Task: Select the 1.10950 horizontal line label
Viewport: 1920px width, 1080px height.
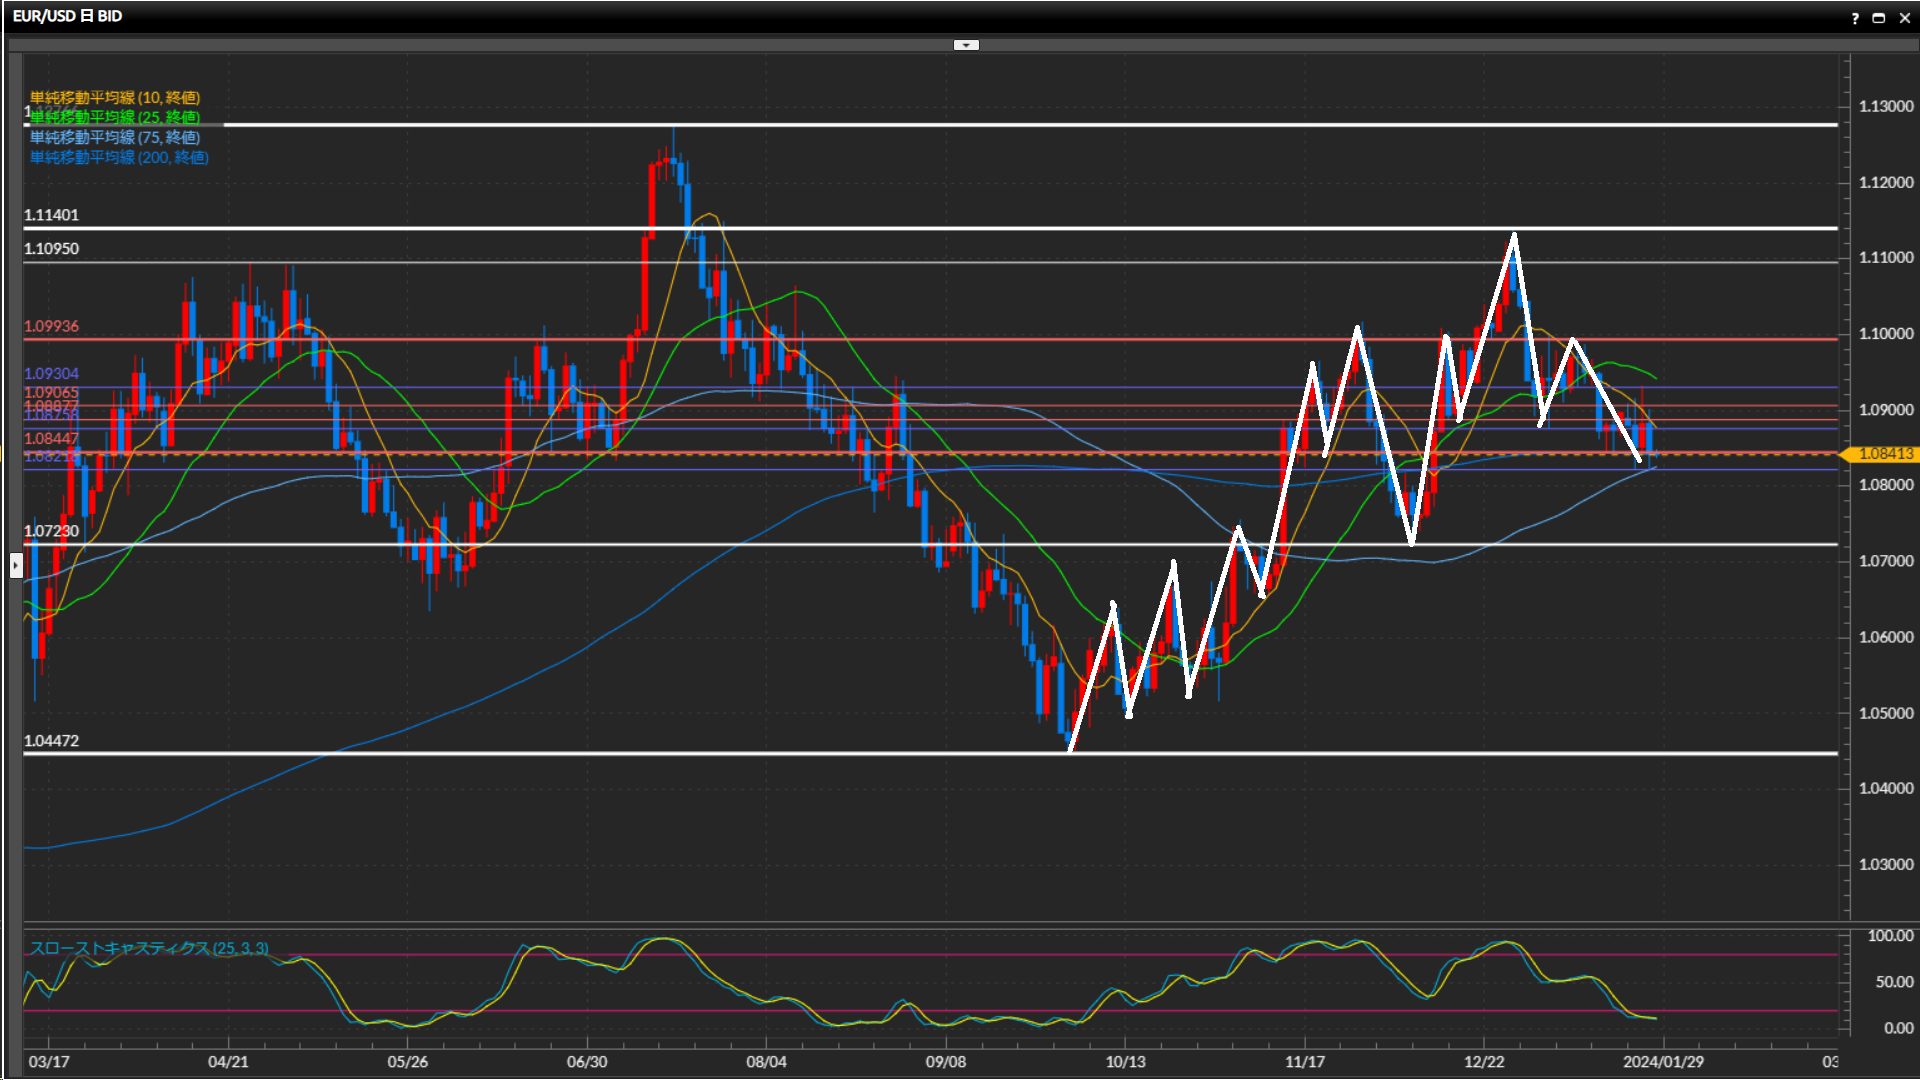Action: (51, 249)
